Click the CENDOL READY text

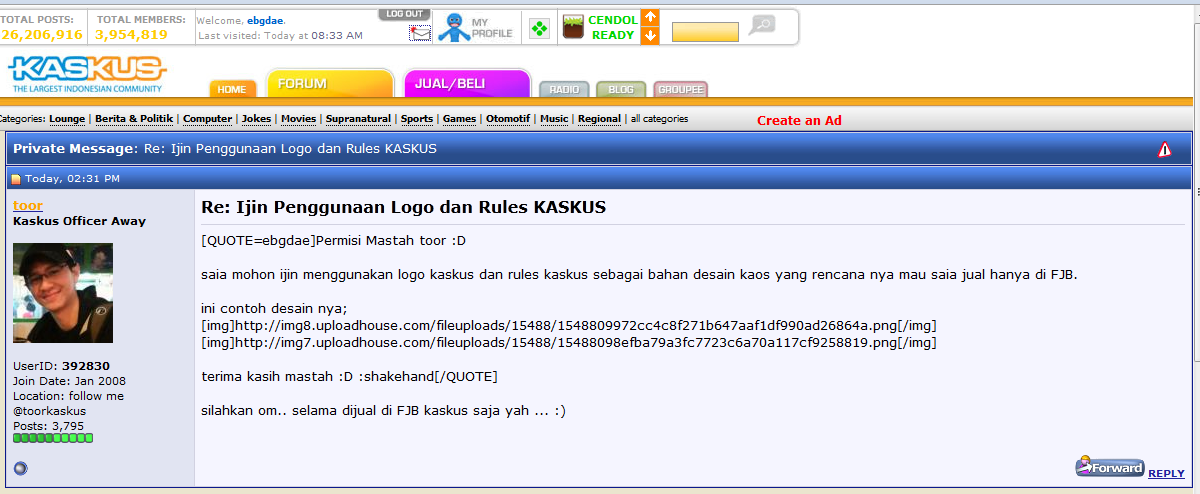click(613, 27)
